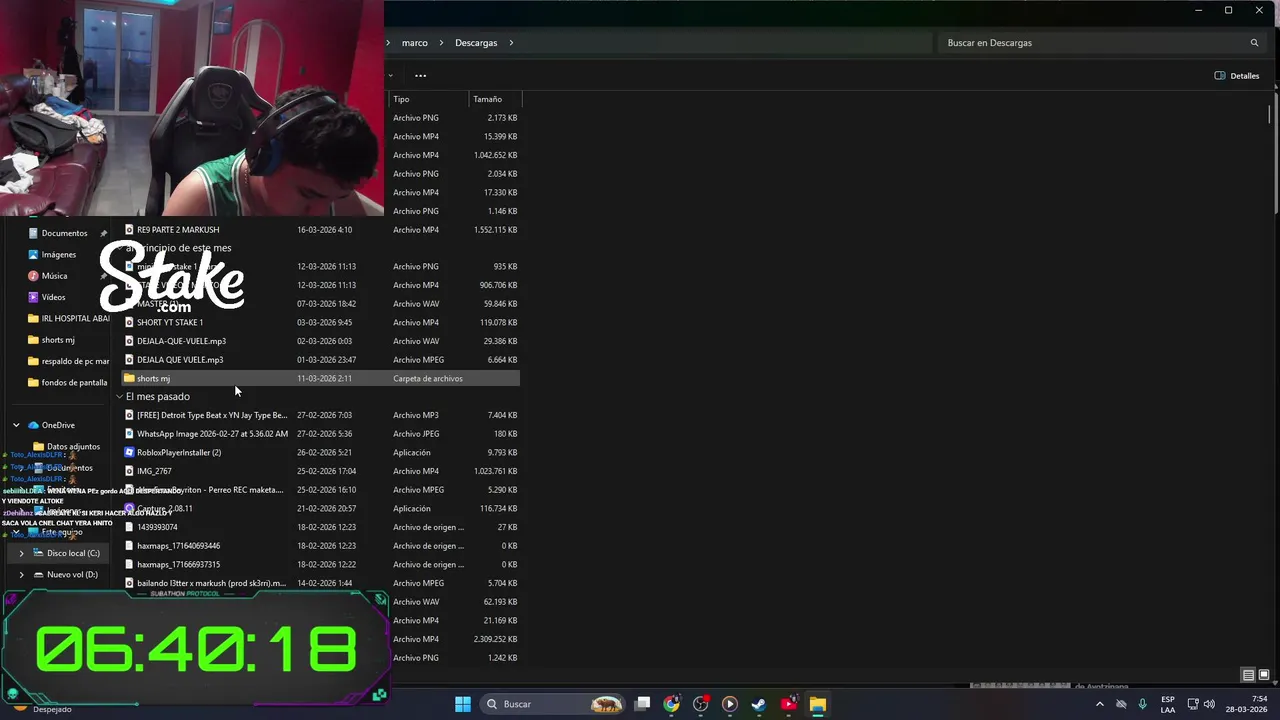The height and width of the screenshot is (720, 1280).
Task: Switch to large thumbnails view icon
Action: [x=1264, y=675]
